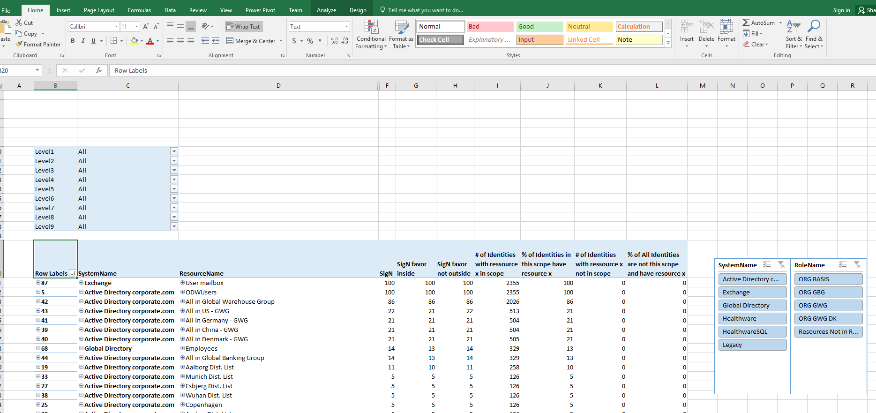Collapse the row labeled 42
Screen dimensions: 876x413
click(x=38, y=302)
